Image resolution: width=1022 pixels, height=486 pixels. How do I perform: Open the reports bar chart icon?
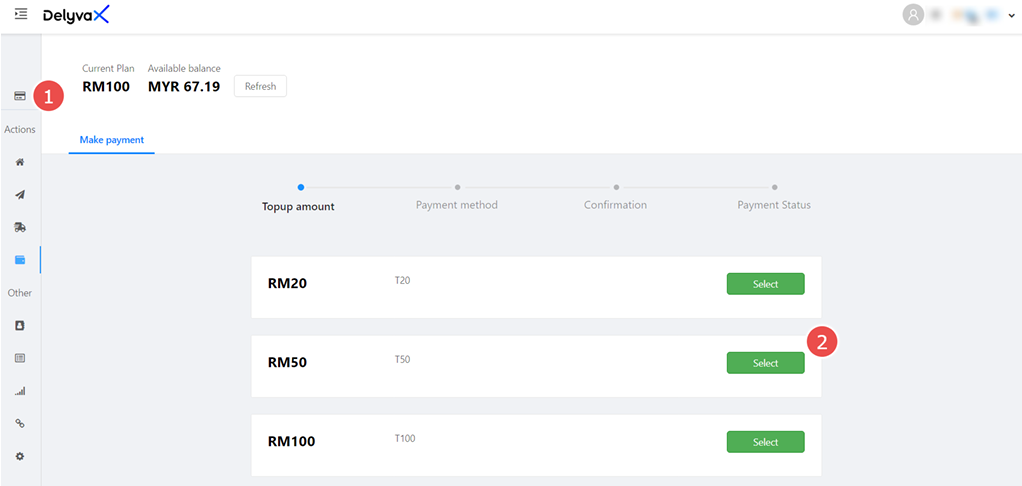[x=20, y=391]
